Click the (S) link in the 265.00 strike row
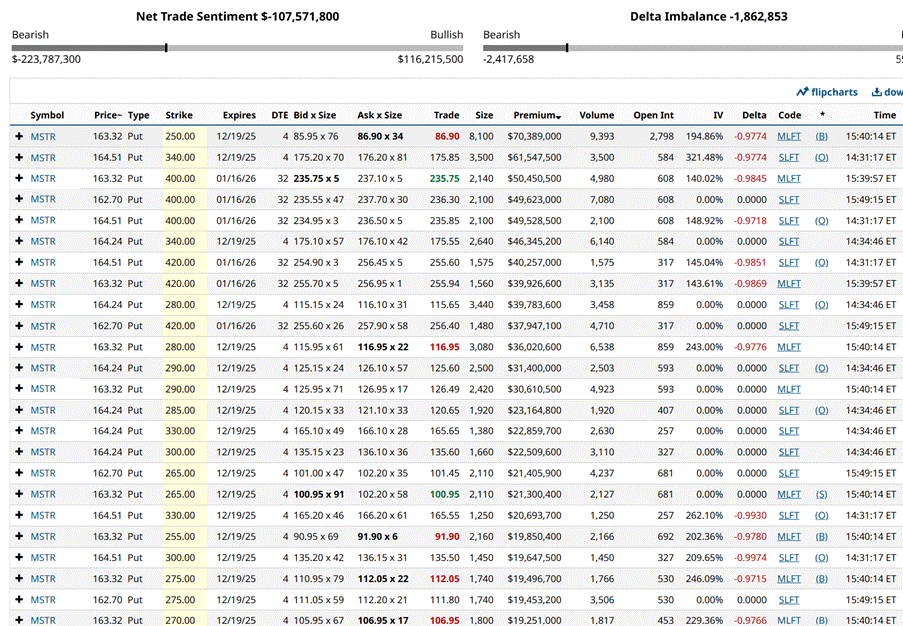The height and width of the screenshot is (626, 903). pyautogui.click(x=821, y=494)
